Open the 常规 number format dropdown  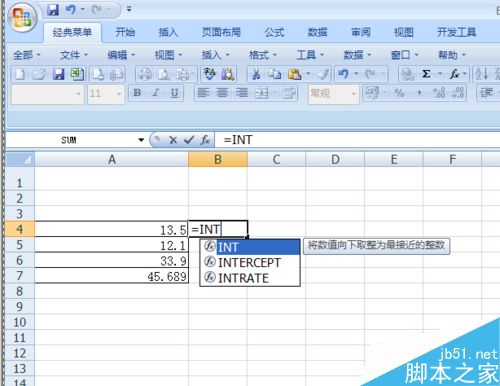(x=354, y=94)
